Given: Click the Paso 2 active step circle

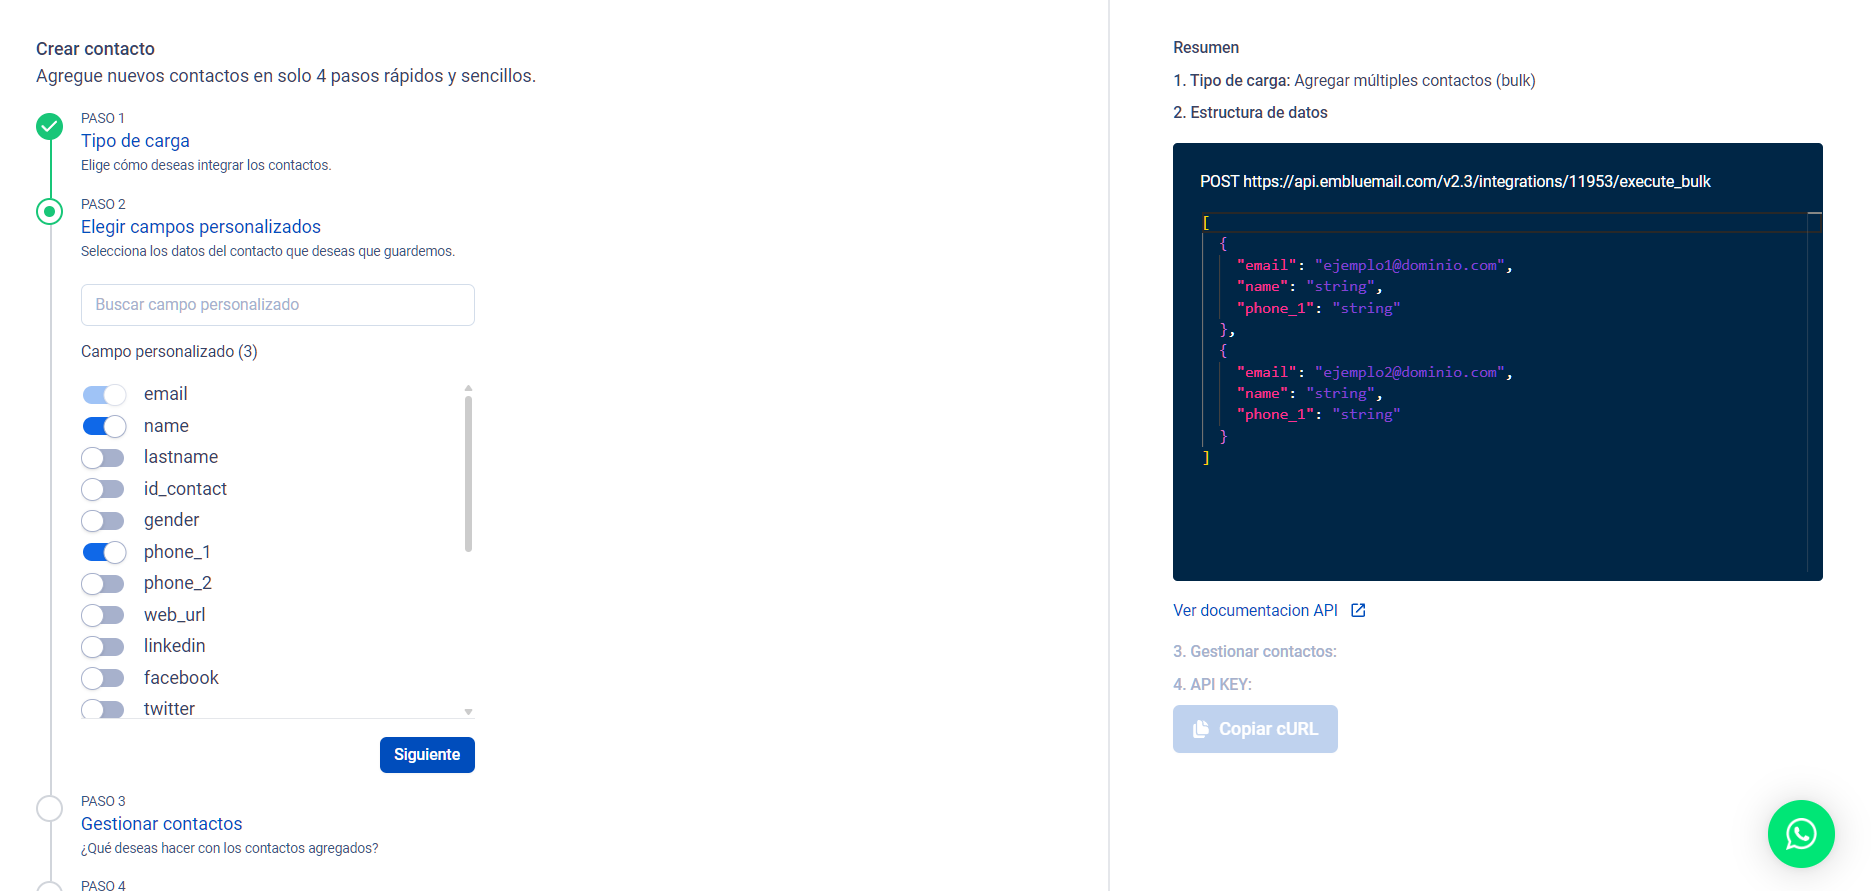Looking at the screenshot, I should pyautogui.click(x=49, y=212).
